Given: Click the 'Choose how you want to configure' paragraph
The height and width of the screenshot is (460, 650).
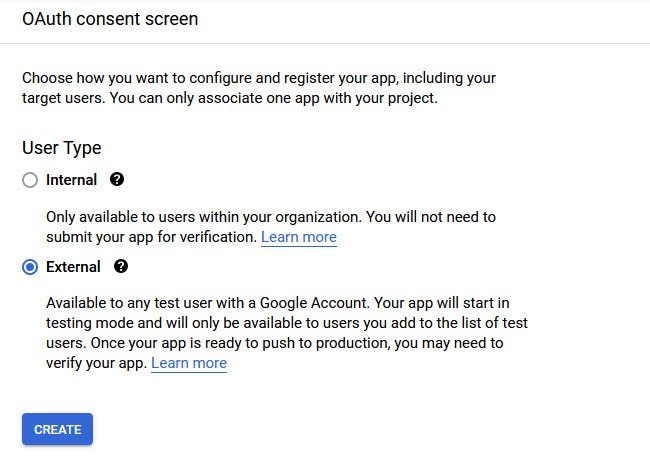Looking at the screenshot, I should pos(259,88).
